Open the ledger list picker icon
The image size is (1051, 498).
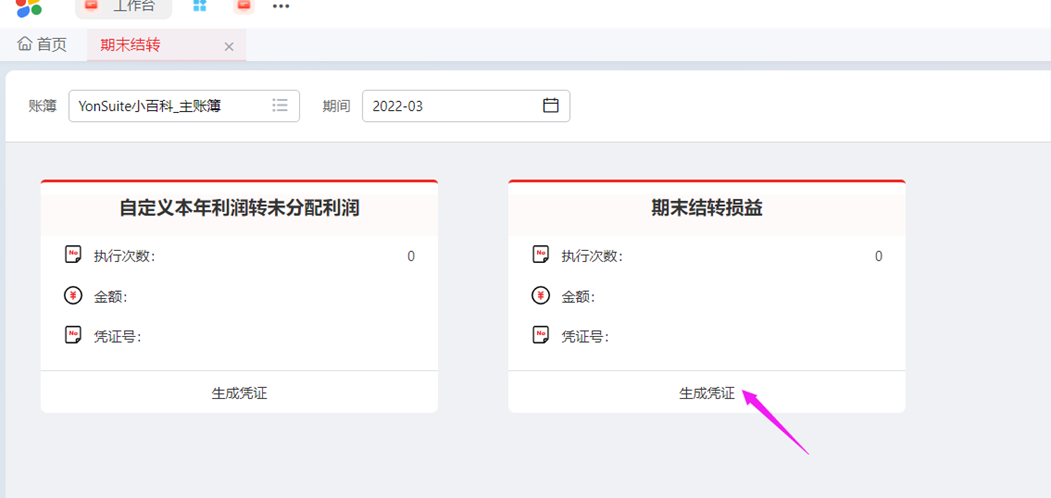[x=280, y=105]
